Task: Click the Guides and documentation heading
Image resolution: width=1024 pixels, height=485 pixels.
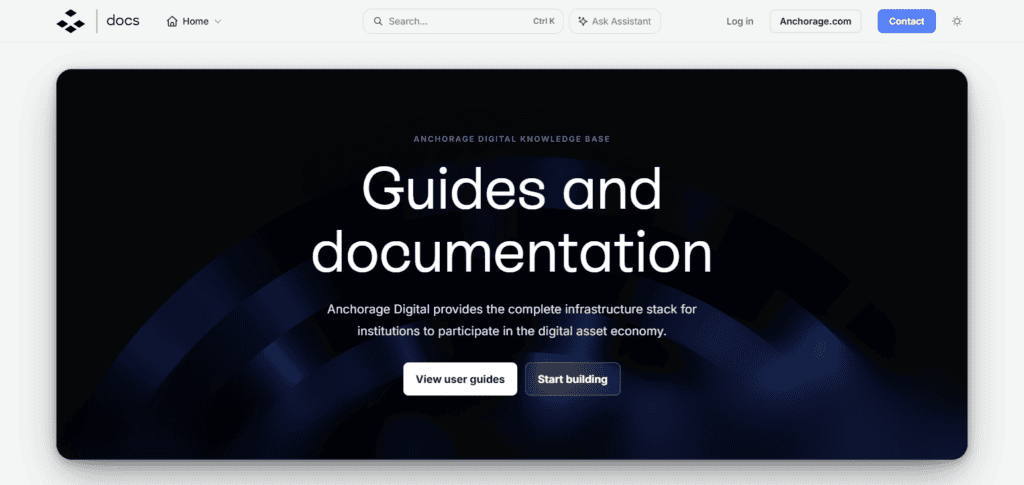Action: point(511,221)
